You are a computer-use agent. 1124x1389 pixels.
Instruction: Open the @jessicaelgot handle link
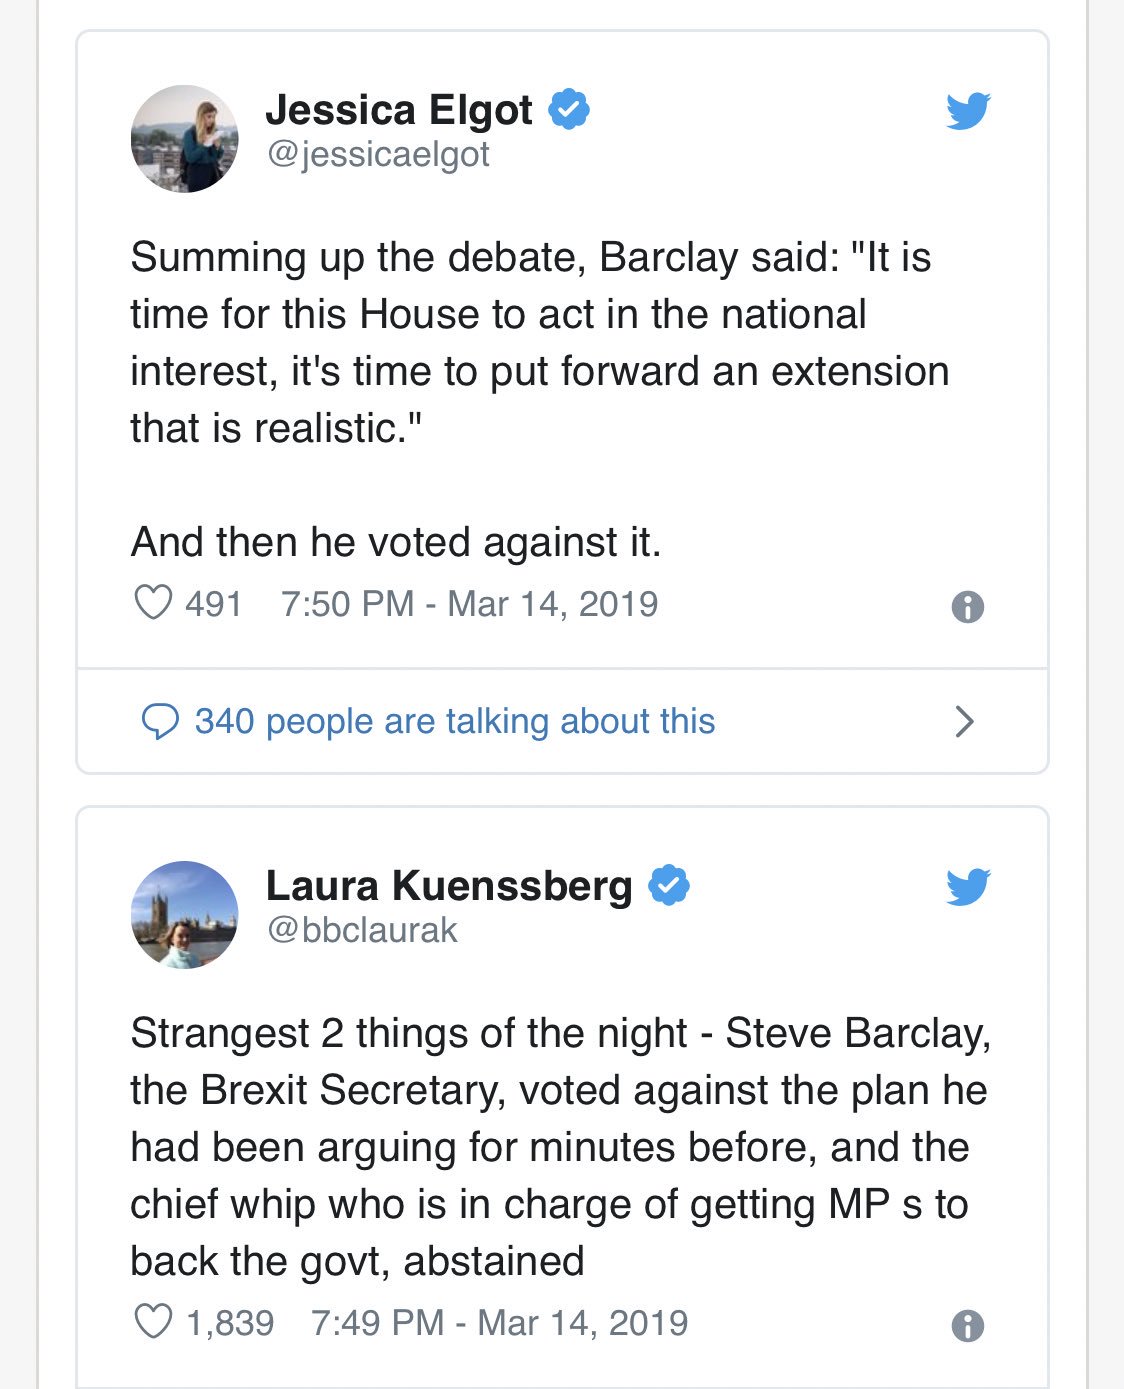[378, 155]
